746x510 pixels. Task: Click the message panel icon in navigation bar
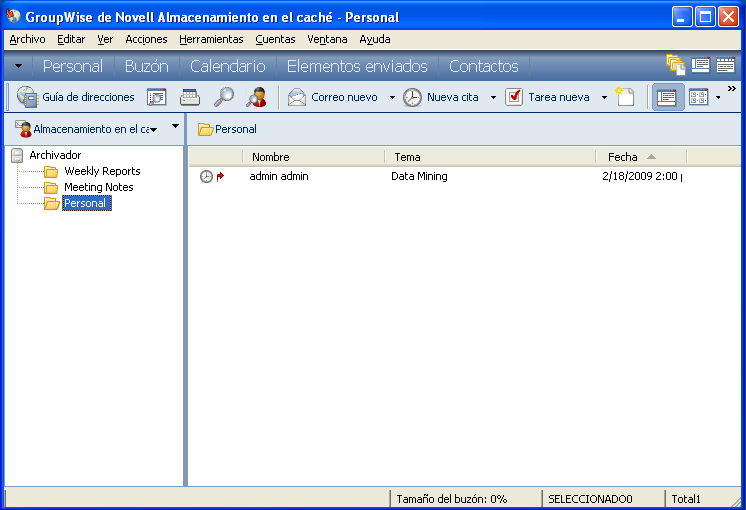[x=700, y=65]
